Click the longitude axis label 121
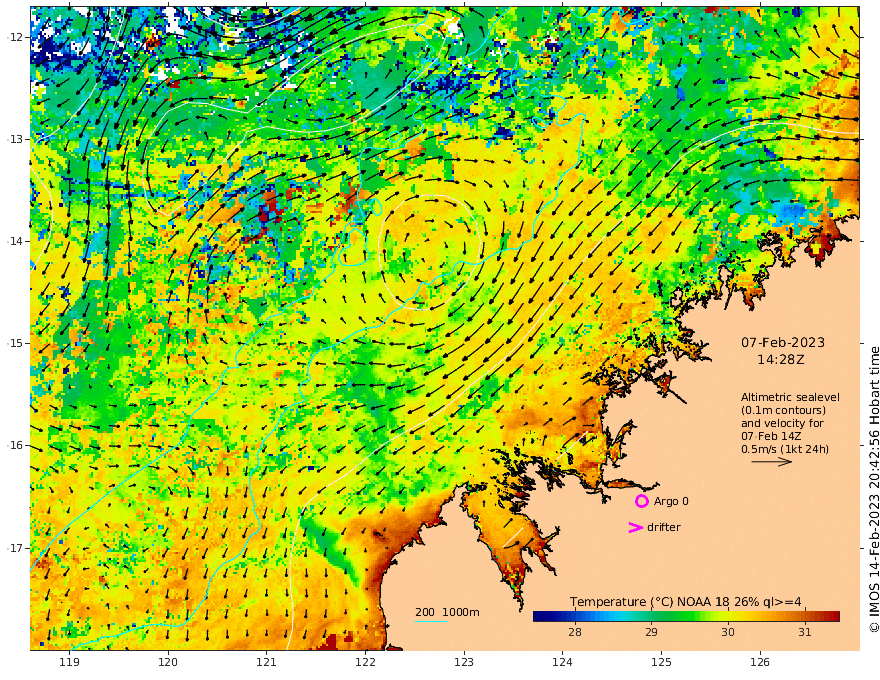Viewport: 880px width, 680px height. tap(267, 663)
